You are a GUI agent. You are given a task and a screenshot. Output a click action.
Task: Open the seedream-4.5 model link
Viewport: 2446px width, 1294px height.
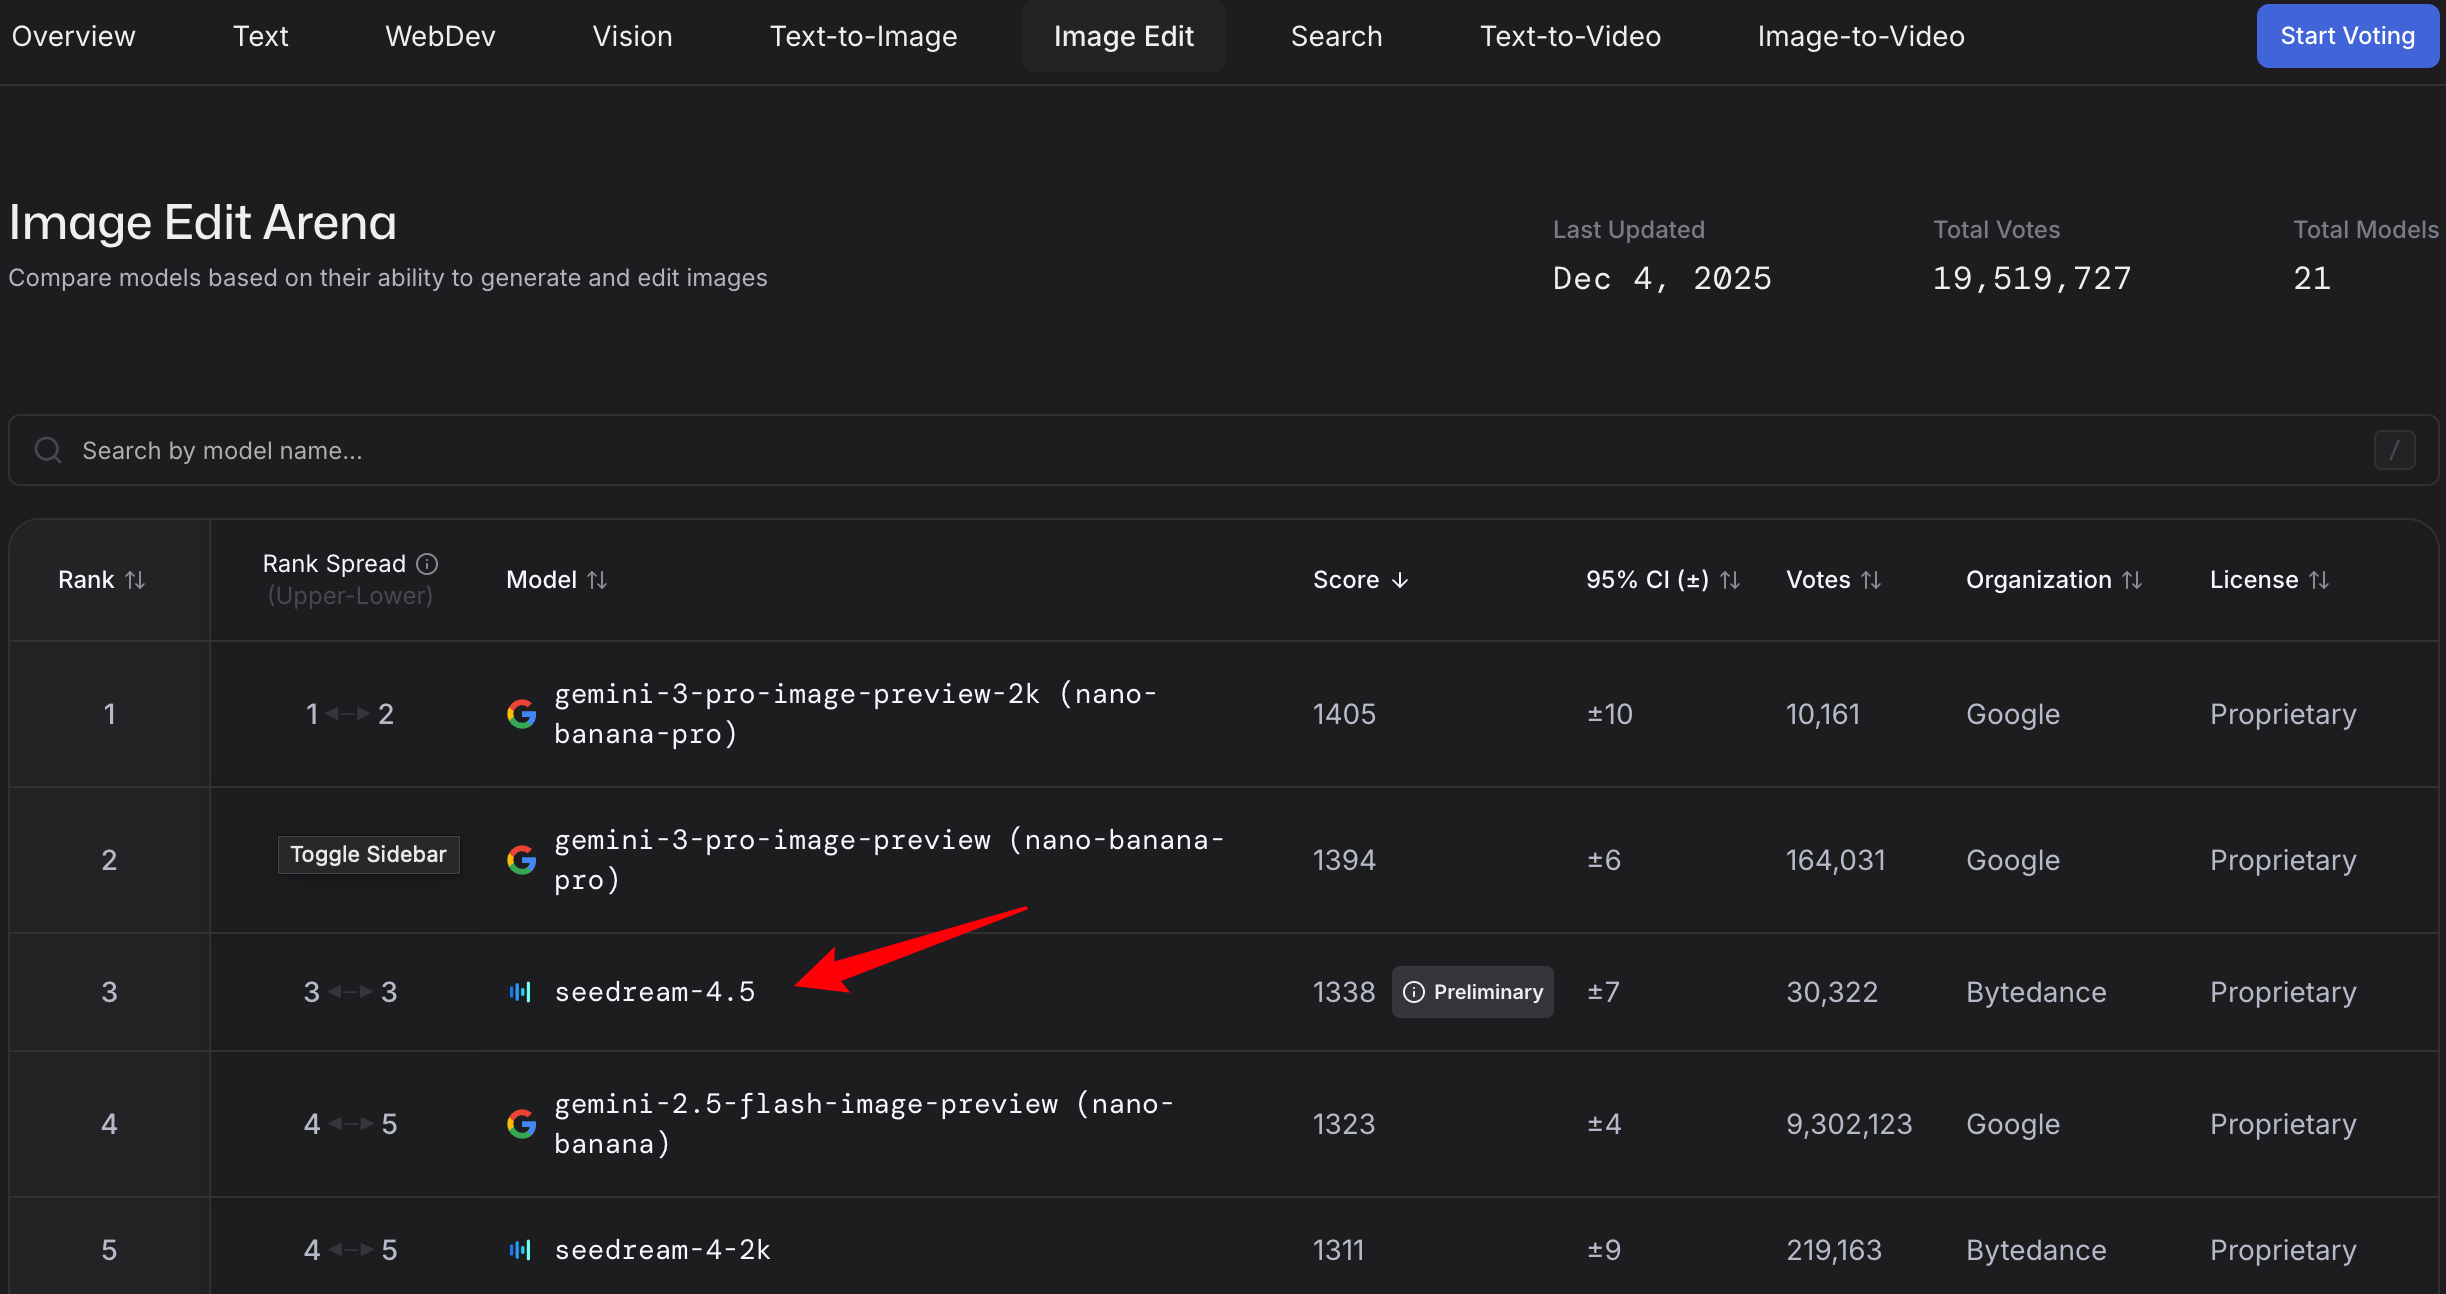coord(654,992)
